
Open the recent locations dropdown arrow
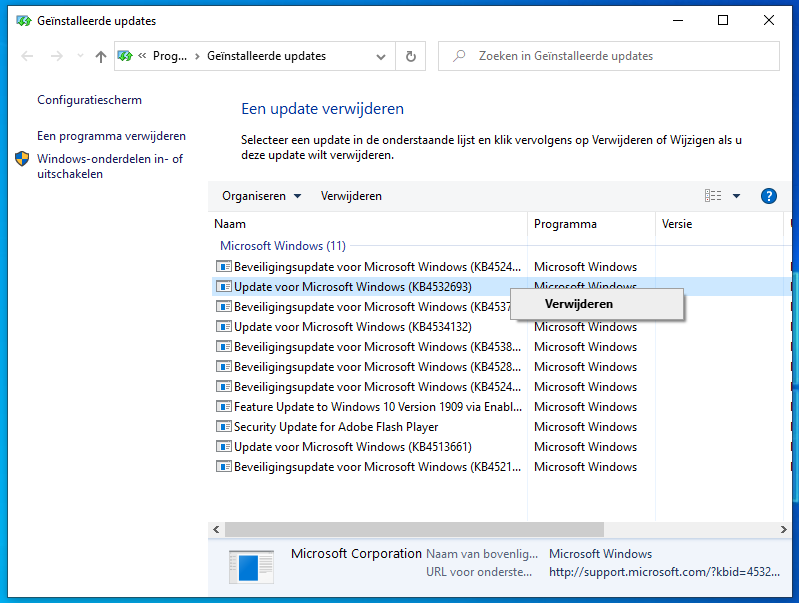click(x=80, y=57)
